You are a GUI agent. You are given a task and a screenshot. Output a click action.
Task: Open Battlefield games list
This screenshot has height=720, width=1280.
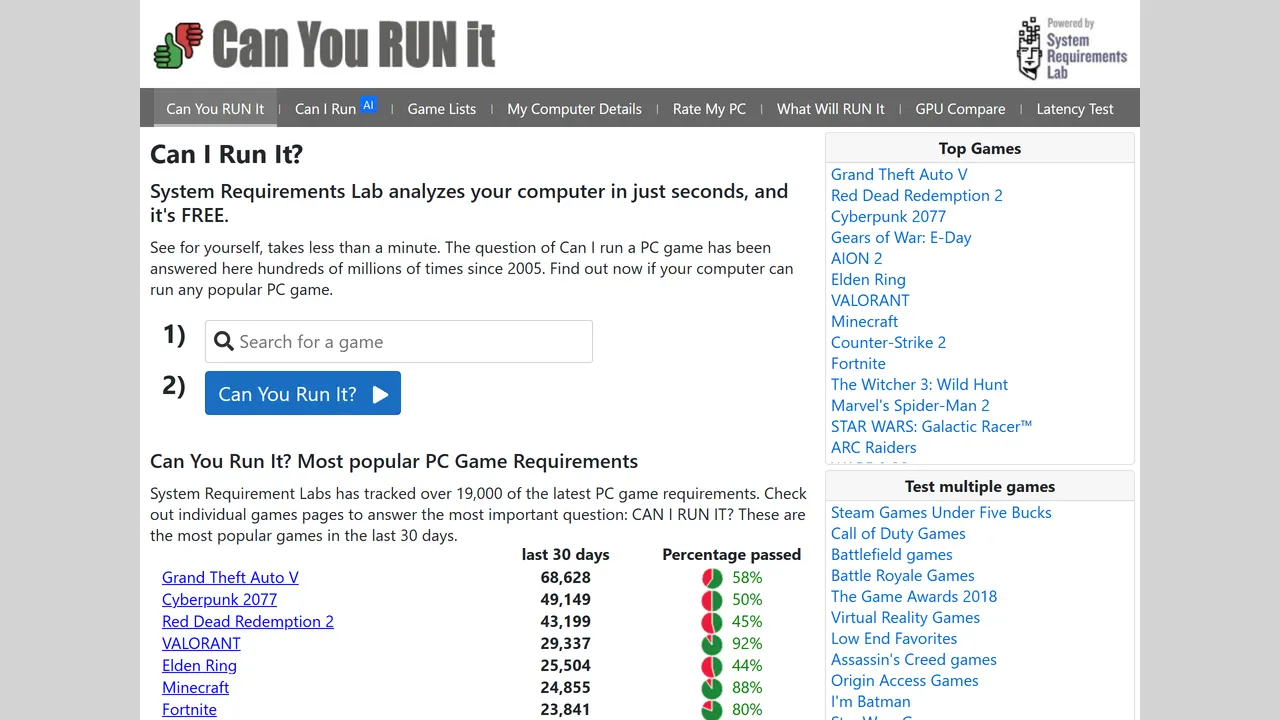point(891,554)
